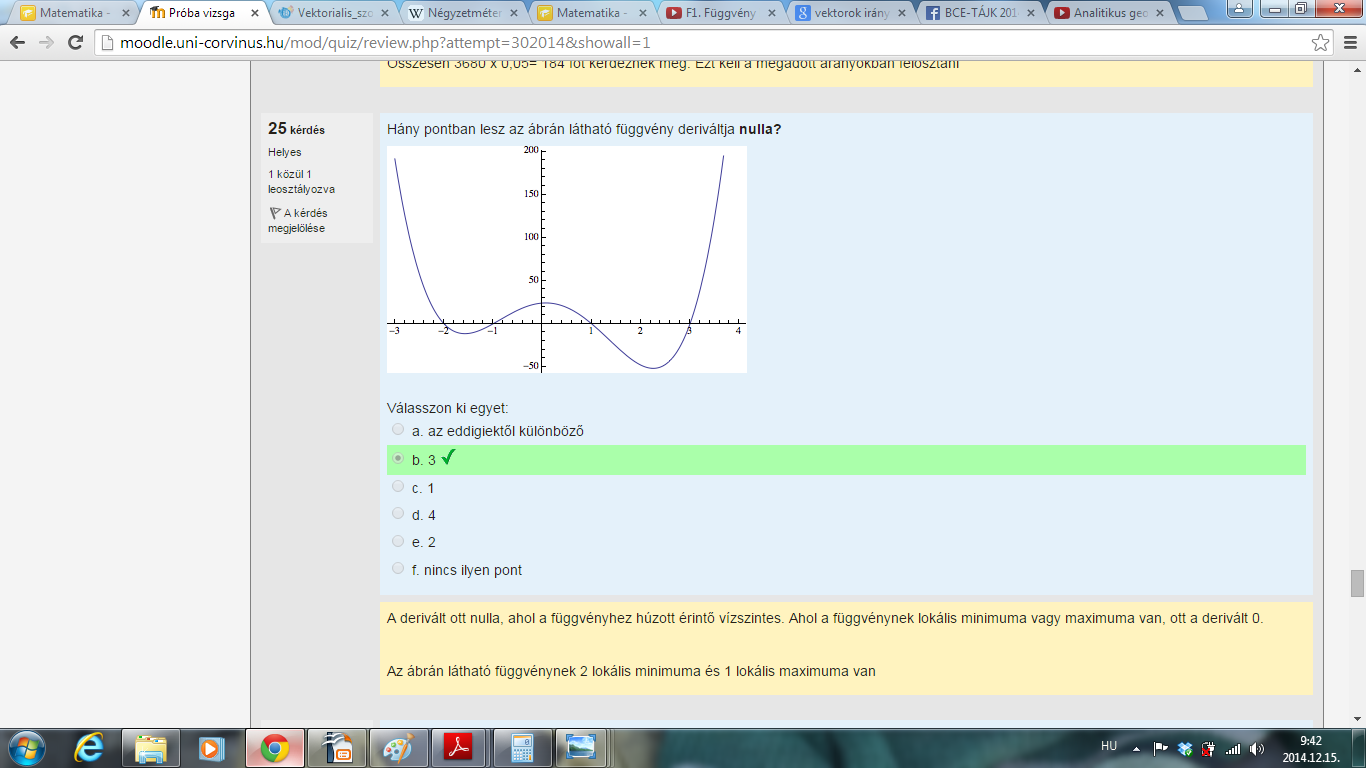This screenshot has height=768, width=1366.
Task: Show hidden system tray icons
Action: click(x=1136, y=748)
